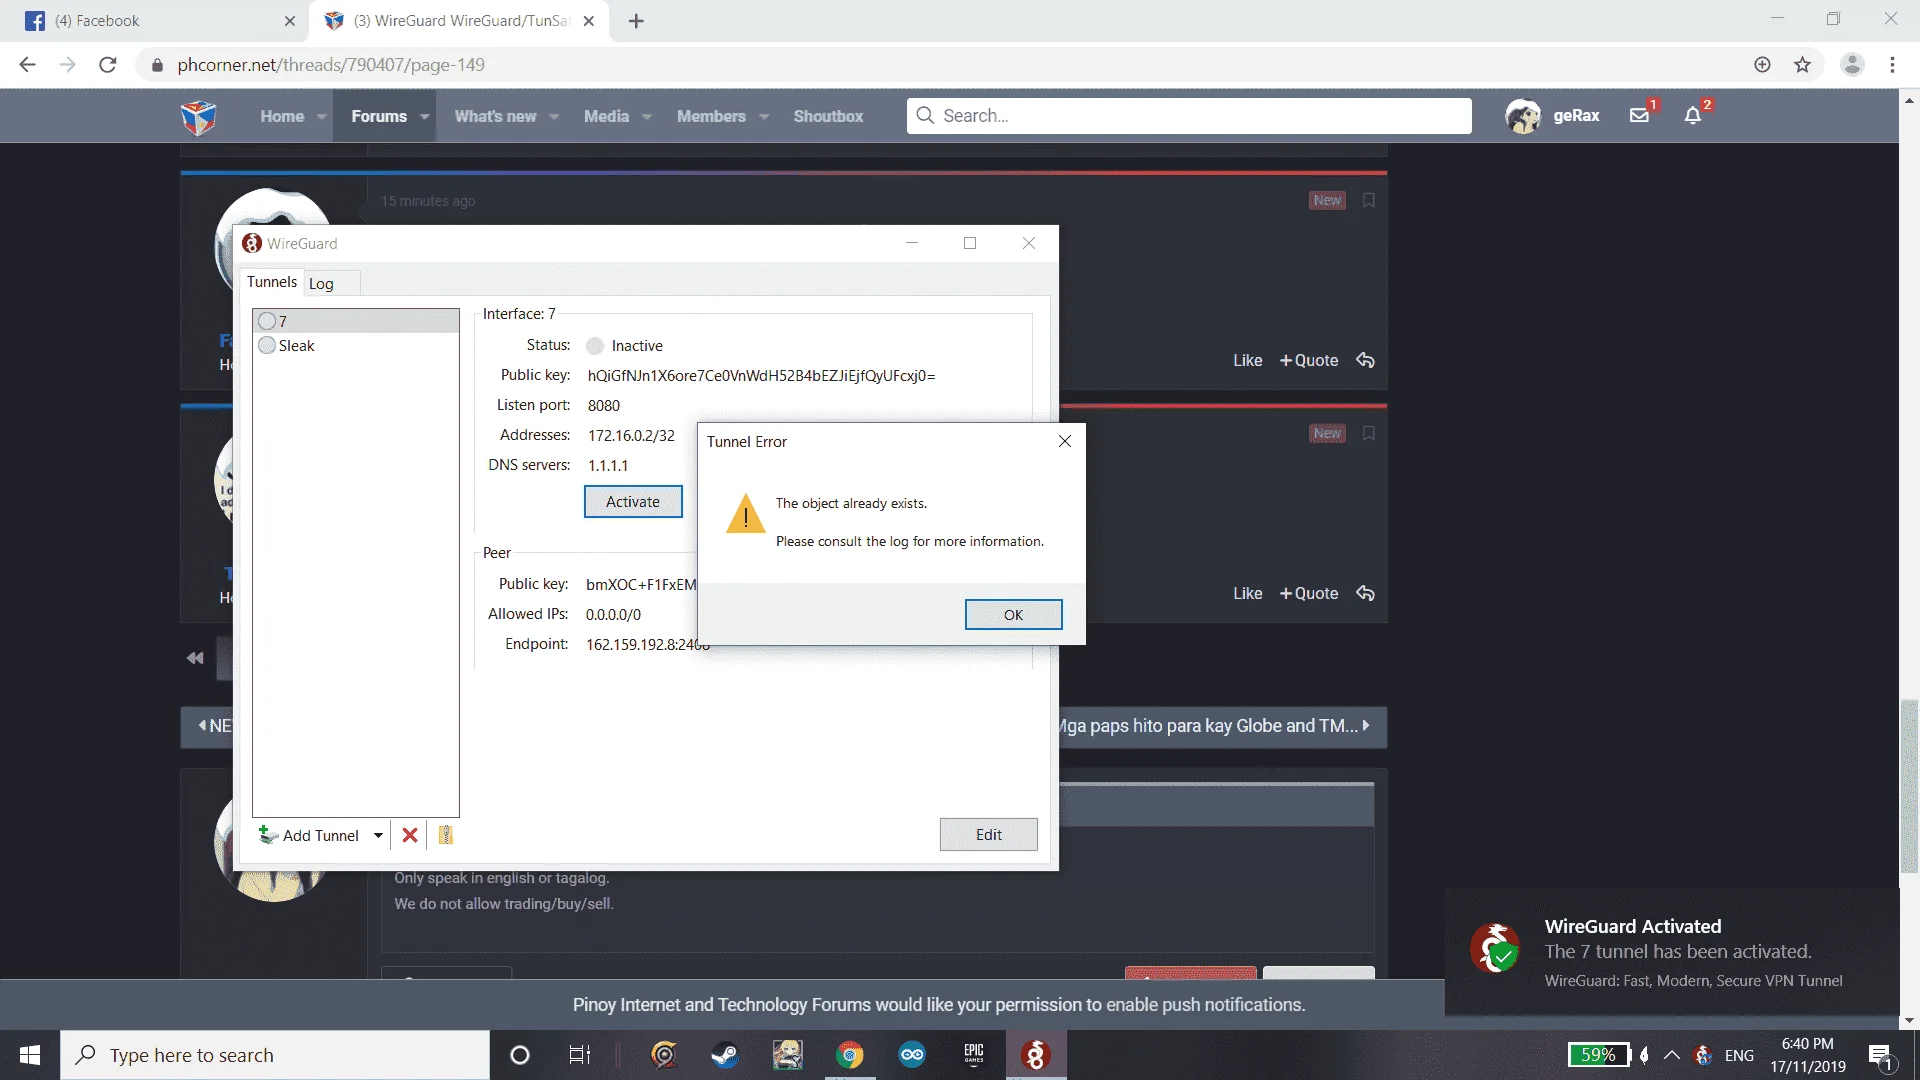Open a new Chrome tab
The width and height of the screenshot is (1920, 1080).
click(636, 21)
